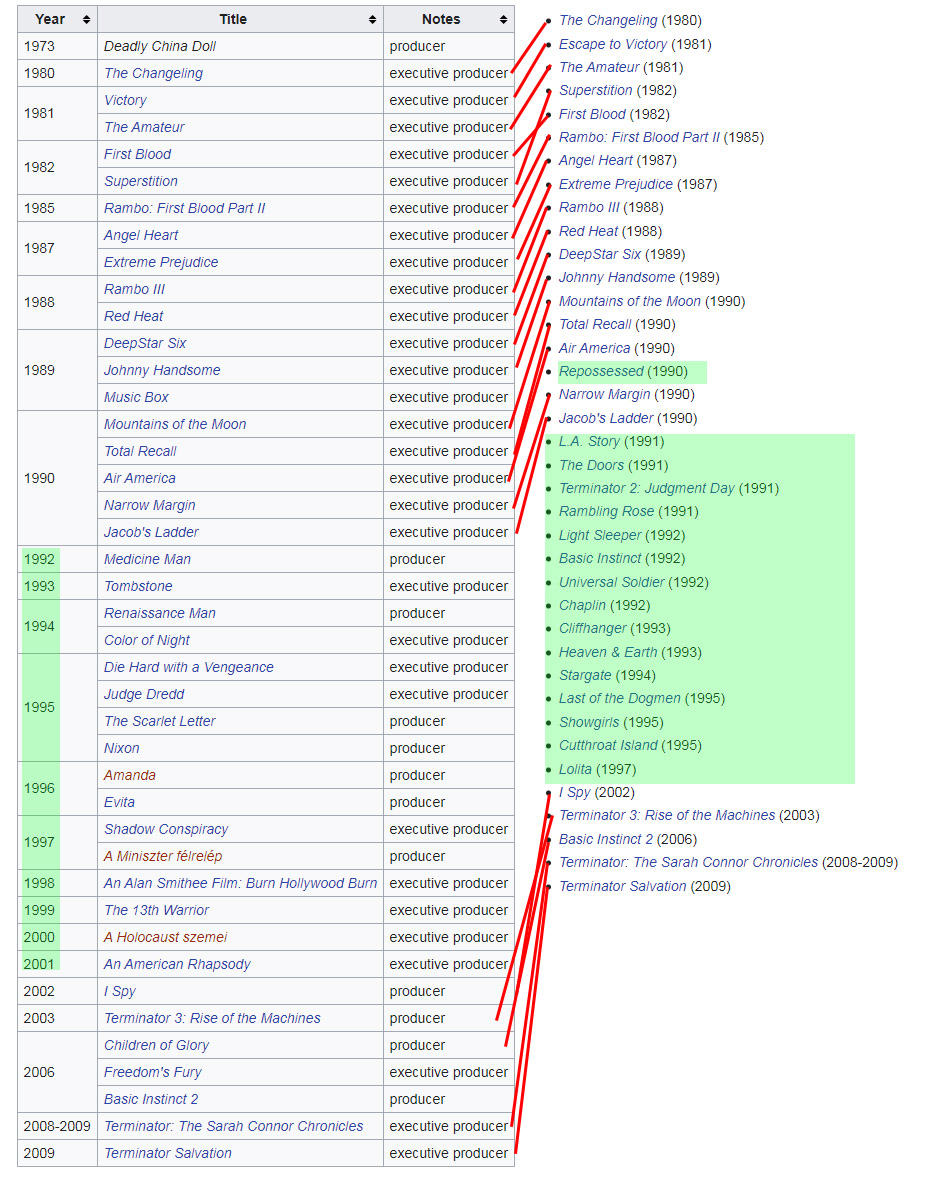This screenshot has width=934, height=1183.
Task: Open An Alan Smithee Film link
Action: pyautogui.click(x=241, y=883)
